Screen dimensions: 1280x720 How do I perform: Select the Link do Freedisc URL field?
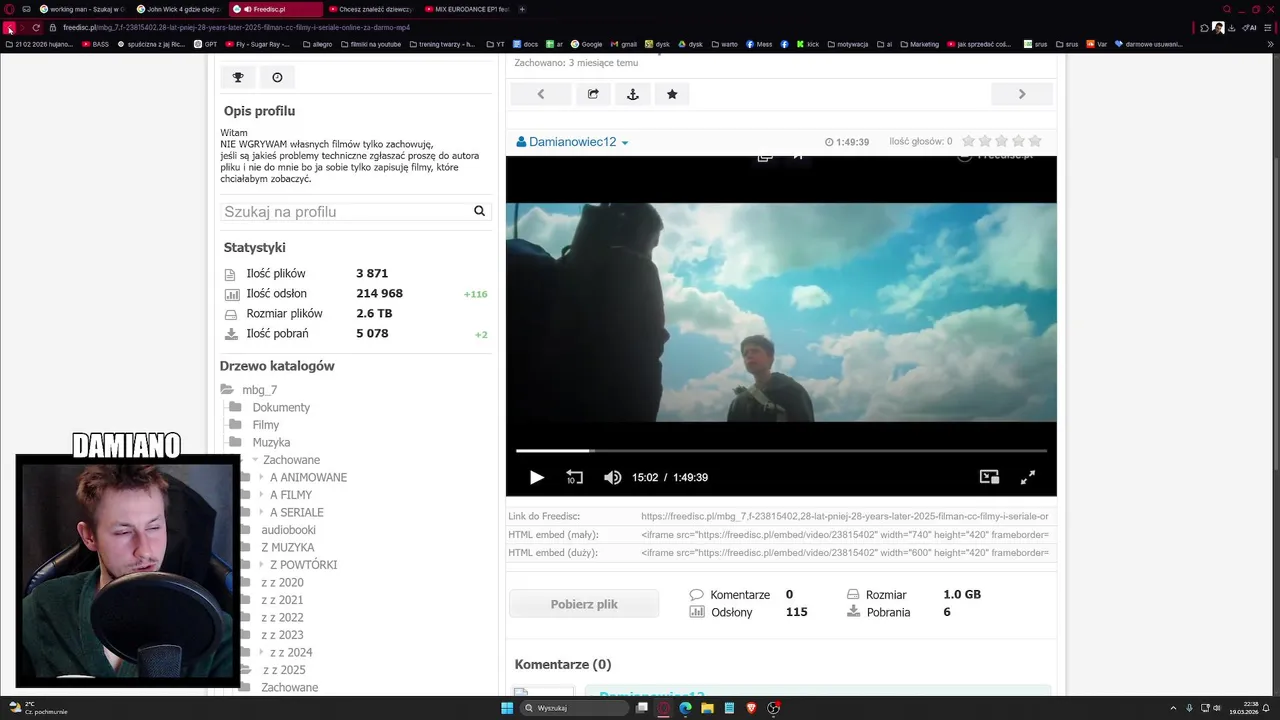point(845,516)
